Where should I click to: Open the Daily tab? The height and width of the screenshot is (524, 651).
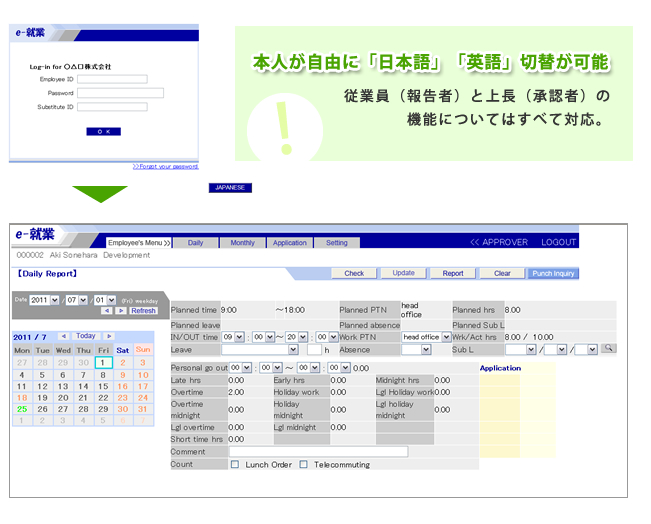point(195,243)
